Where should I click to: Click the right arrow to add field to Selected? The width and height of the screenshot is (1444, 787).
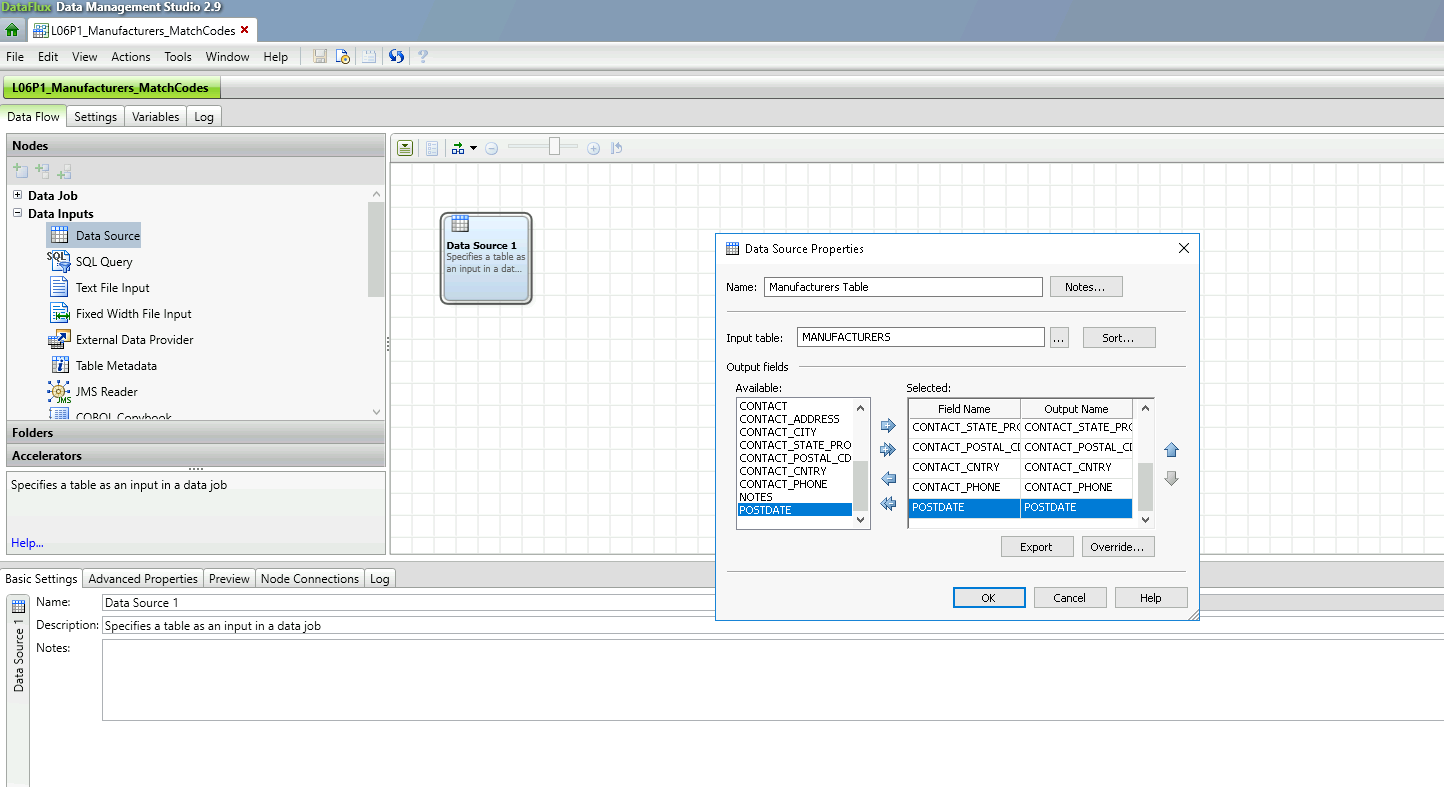click(888, 425)
